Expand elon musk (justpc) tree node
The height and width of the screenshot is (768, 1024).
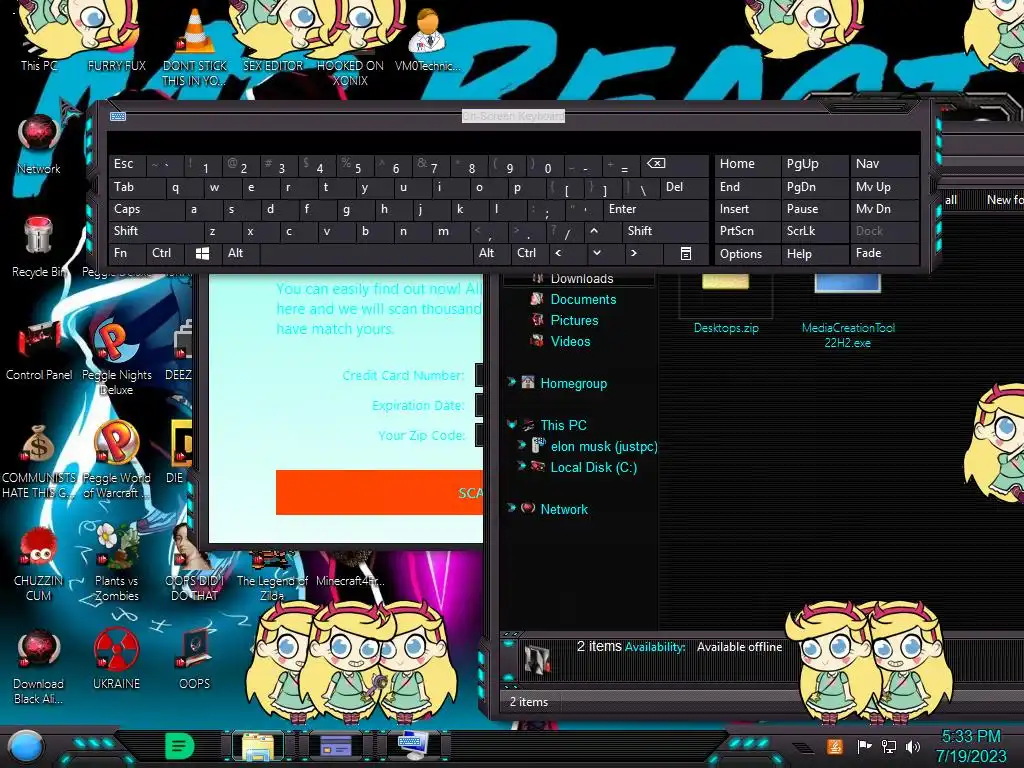[521, 445]
